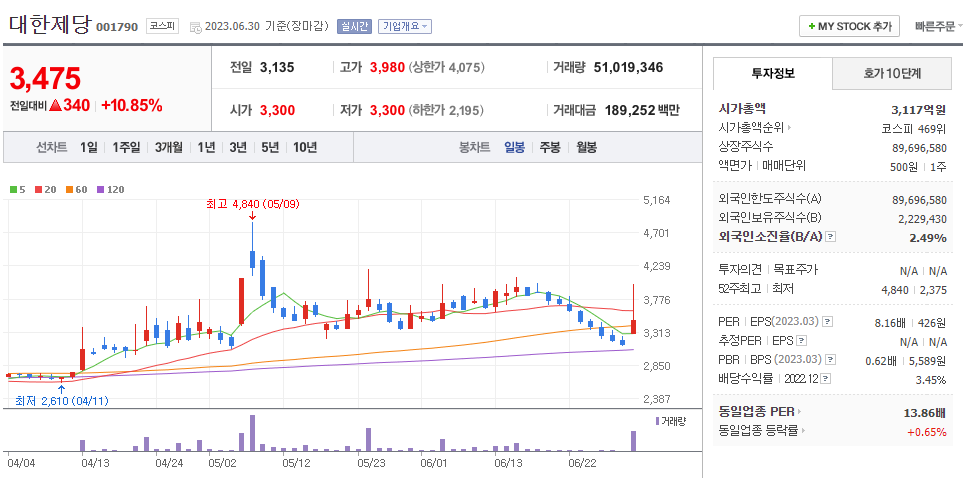This screenshot has height=478, width=971.
Task: Open help icon next to 추정PER EPS
Action: (801, 341)
